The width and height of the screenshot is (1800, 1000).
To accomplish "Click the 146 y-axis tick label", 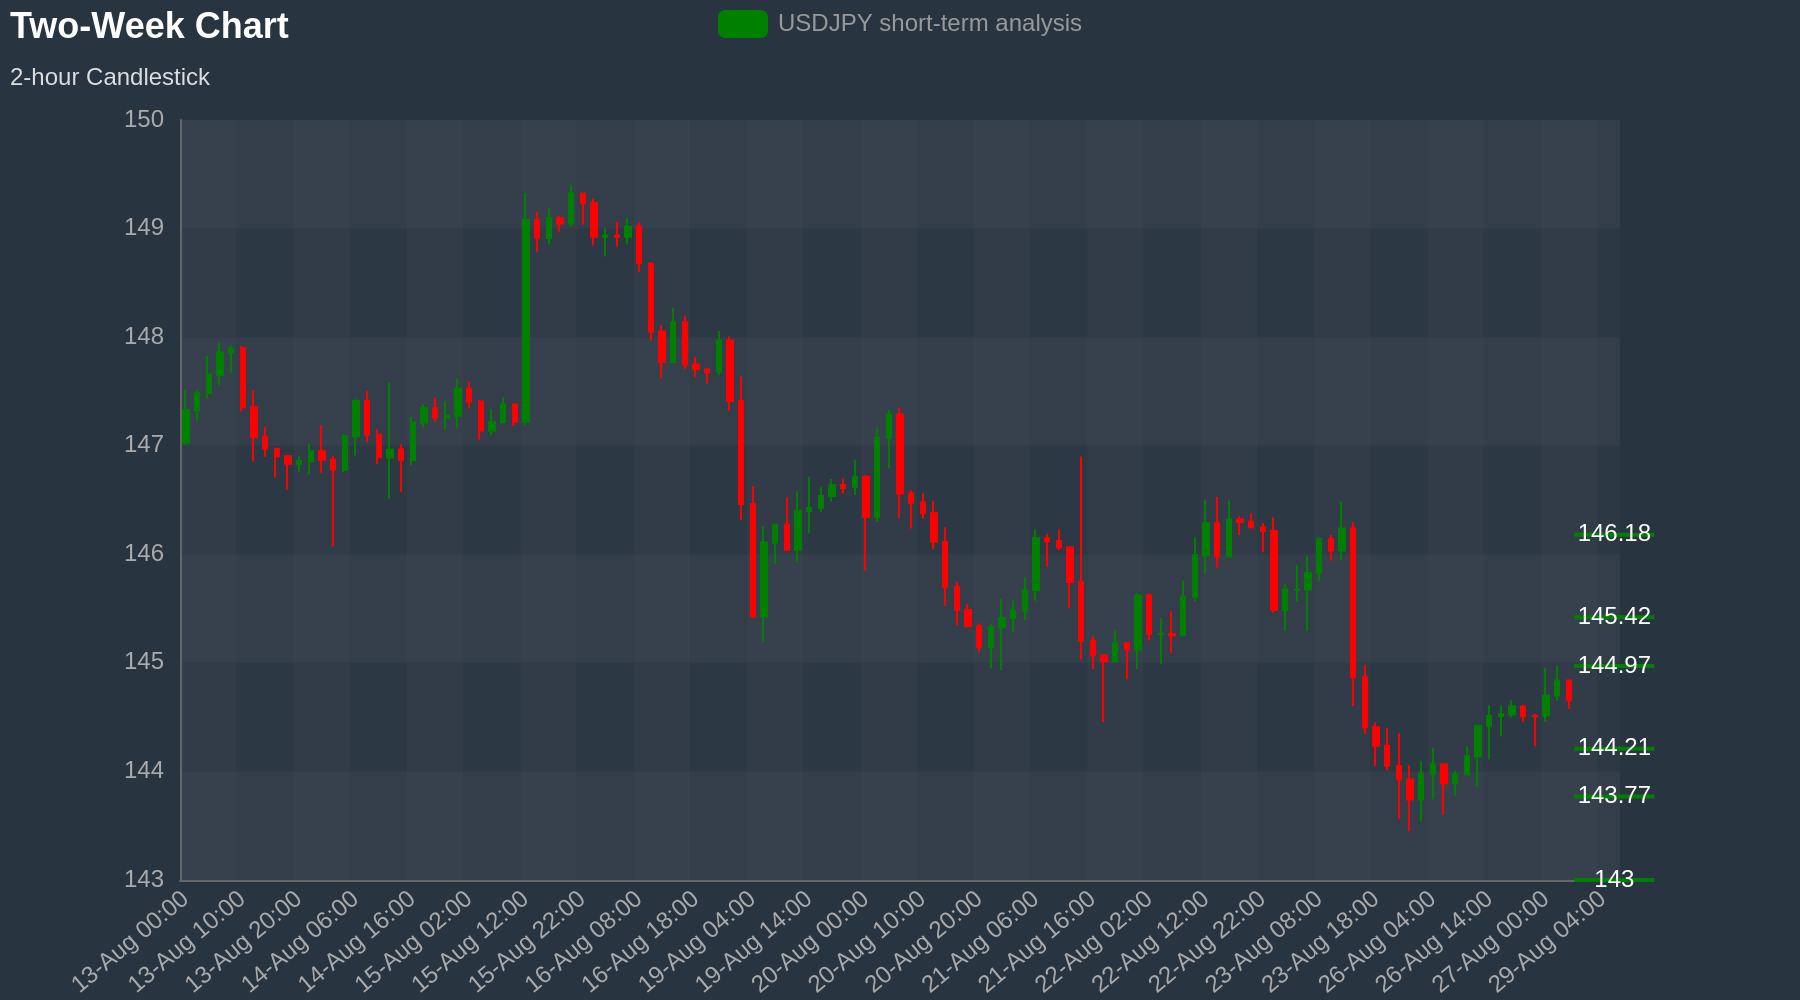I will 144,554.
